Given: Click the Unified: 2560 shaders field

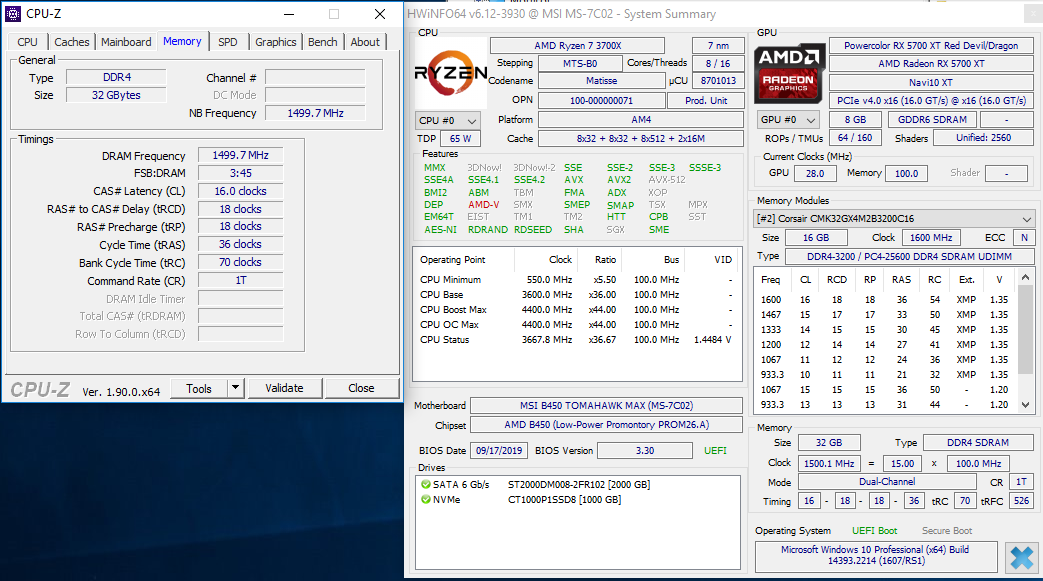Looking at the screenshot, I should (983, 138).
